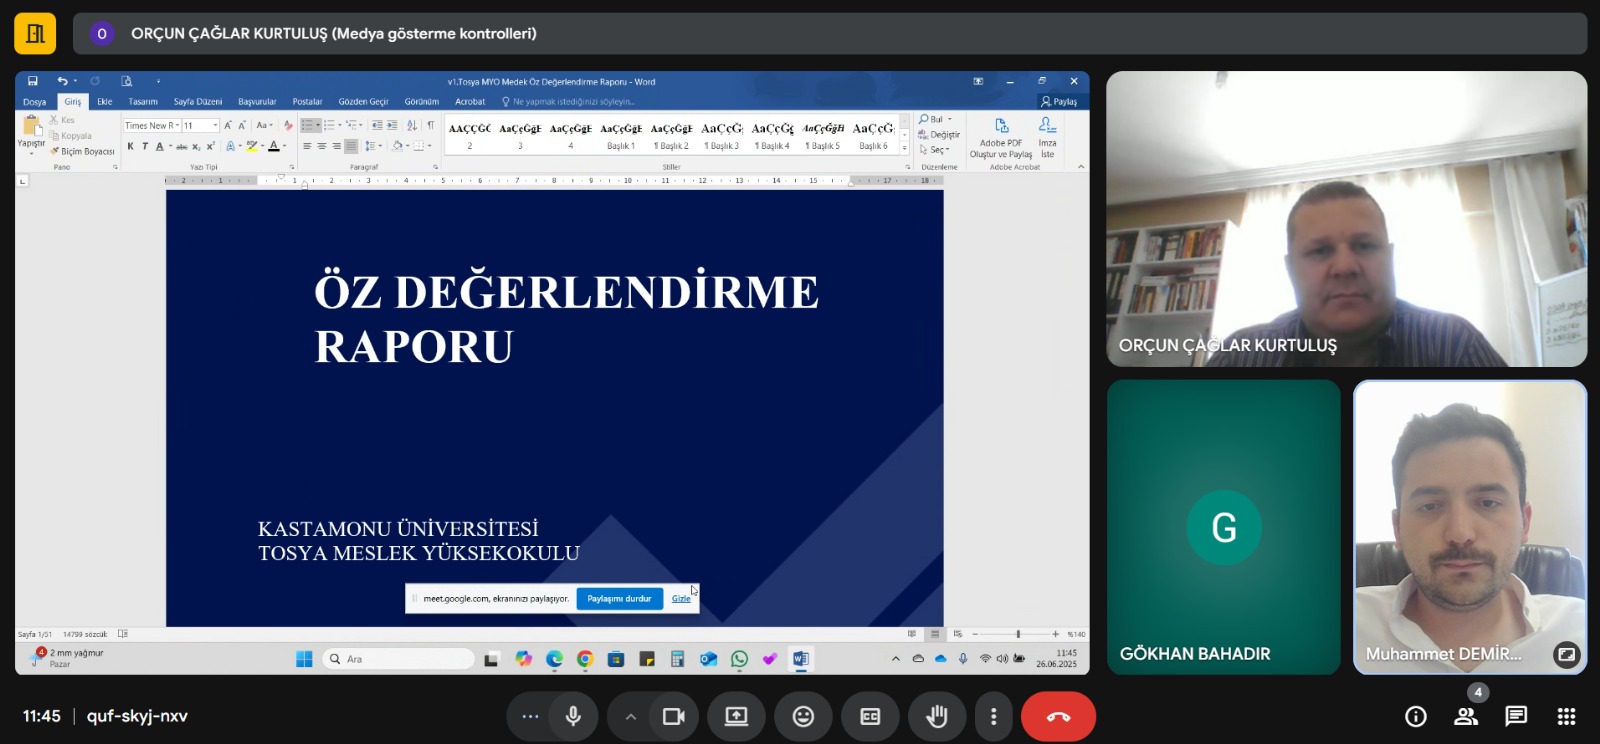Screen dimensions: 1600x744
Task: Open the chat with everyone panel
Action: [x=1516, y=716]
